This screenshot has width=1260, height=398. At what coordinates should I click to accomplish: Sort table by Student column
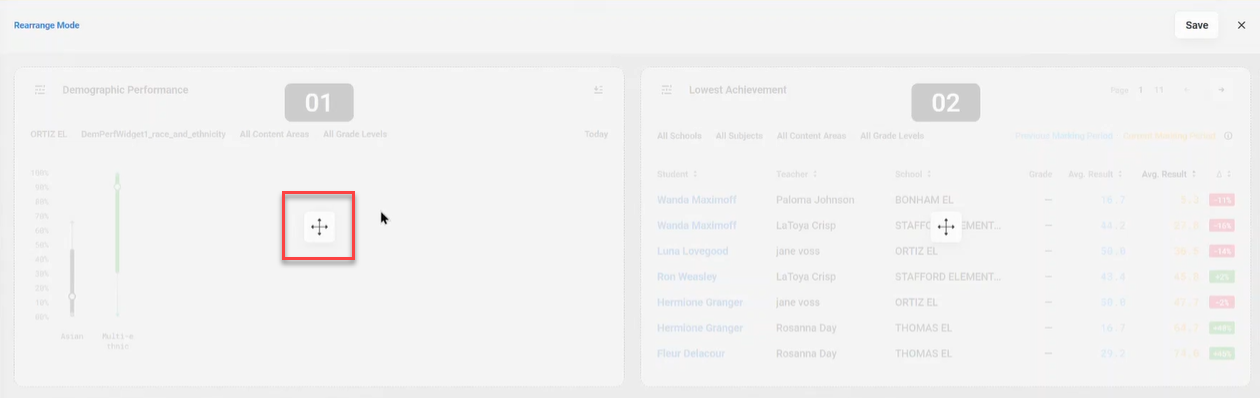(677, 174)
